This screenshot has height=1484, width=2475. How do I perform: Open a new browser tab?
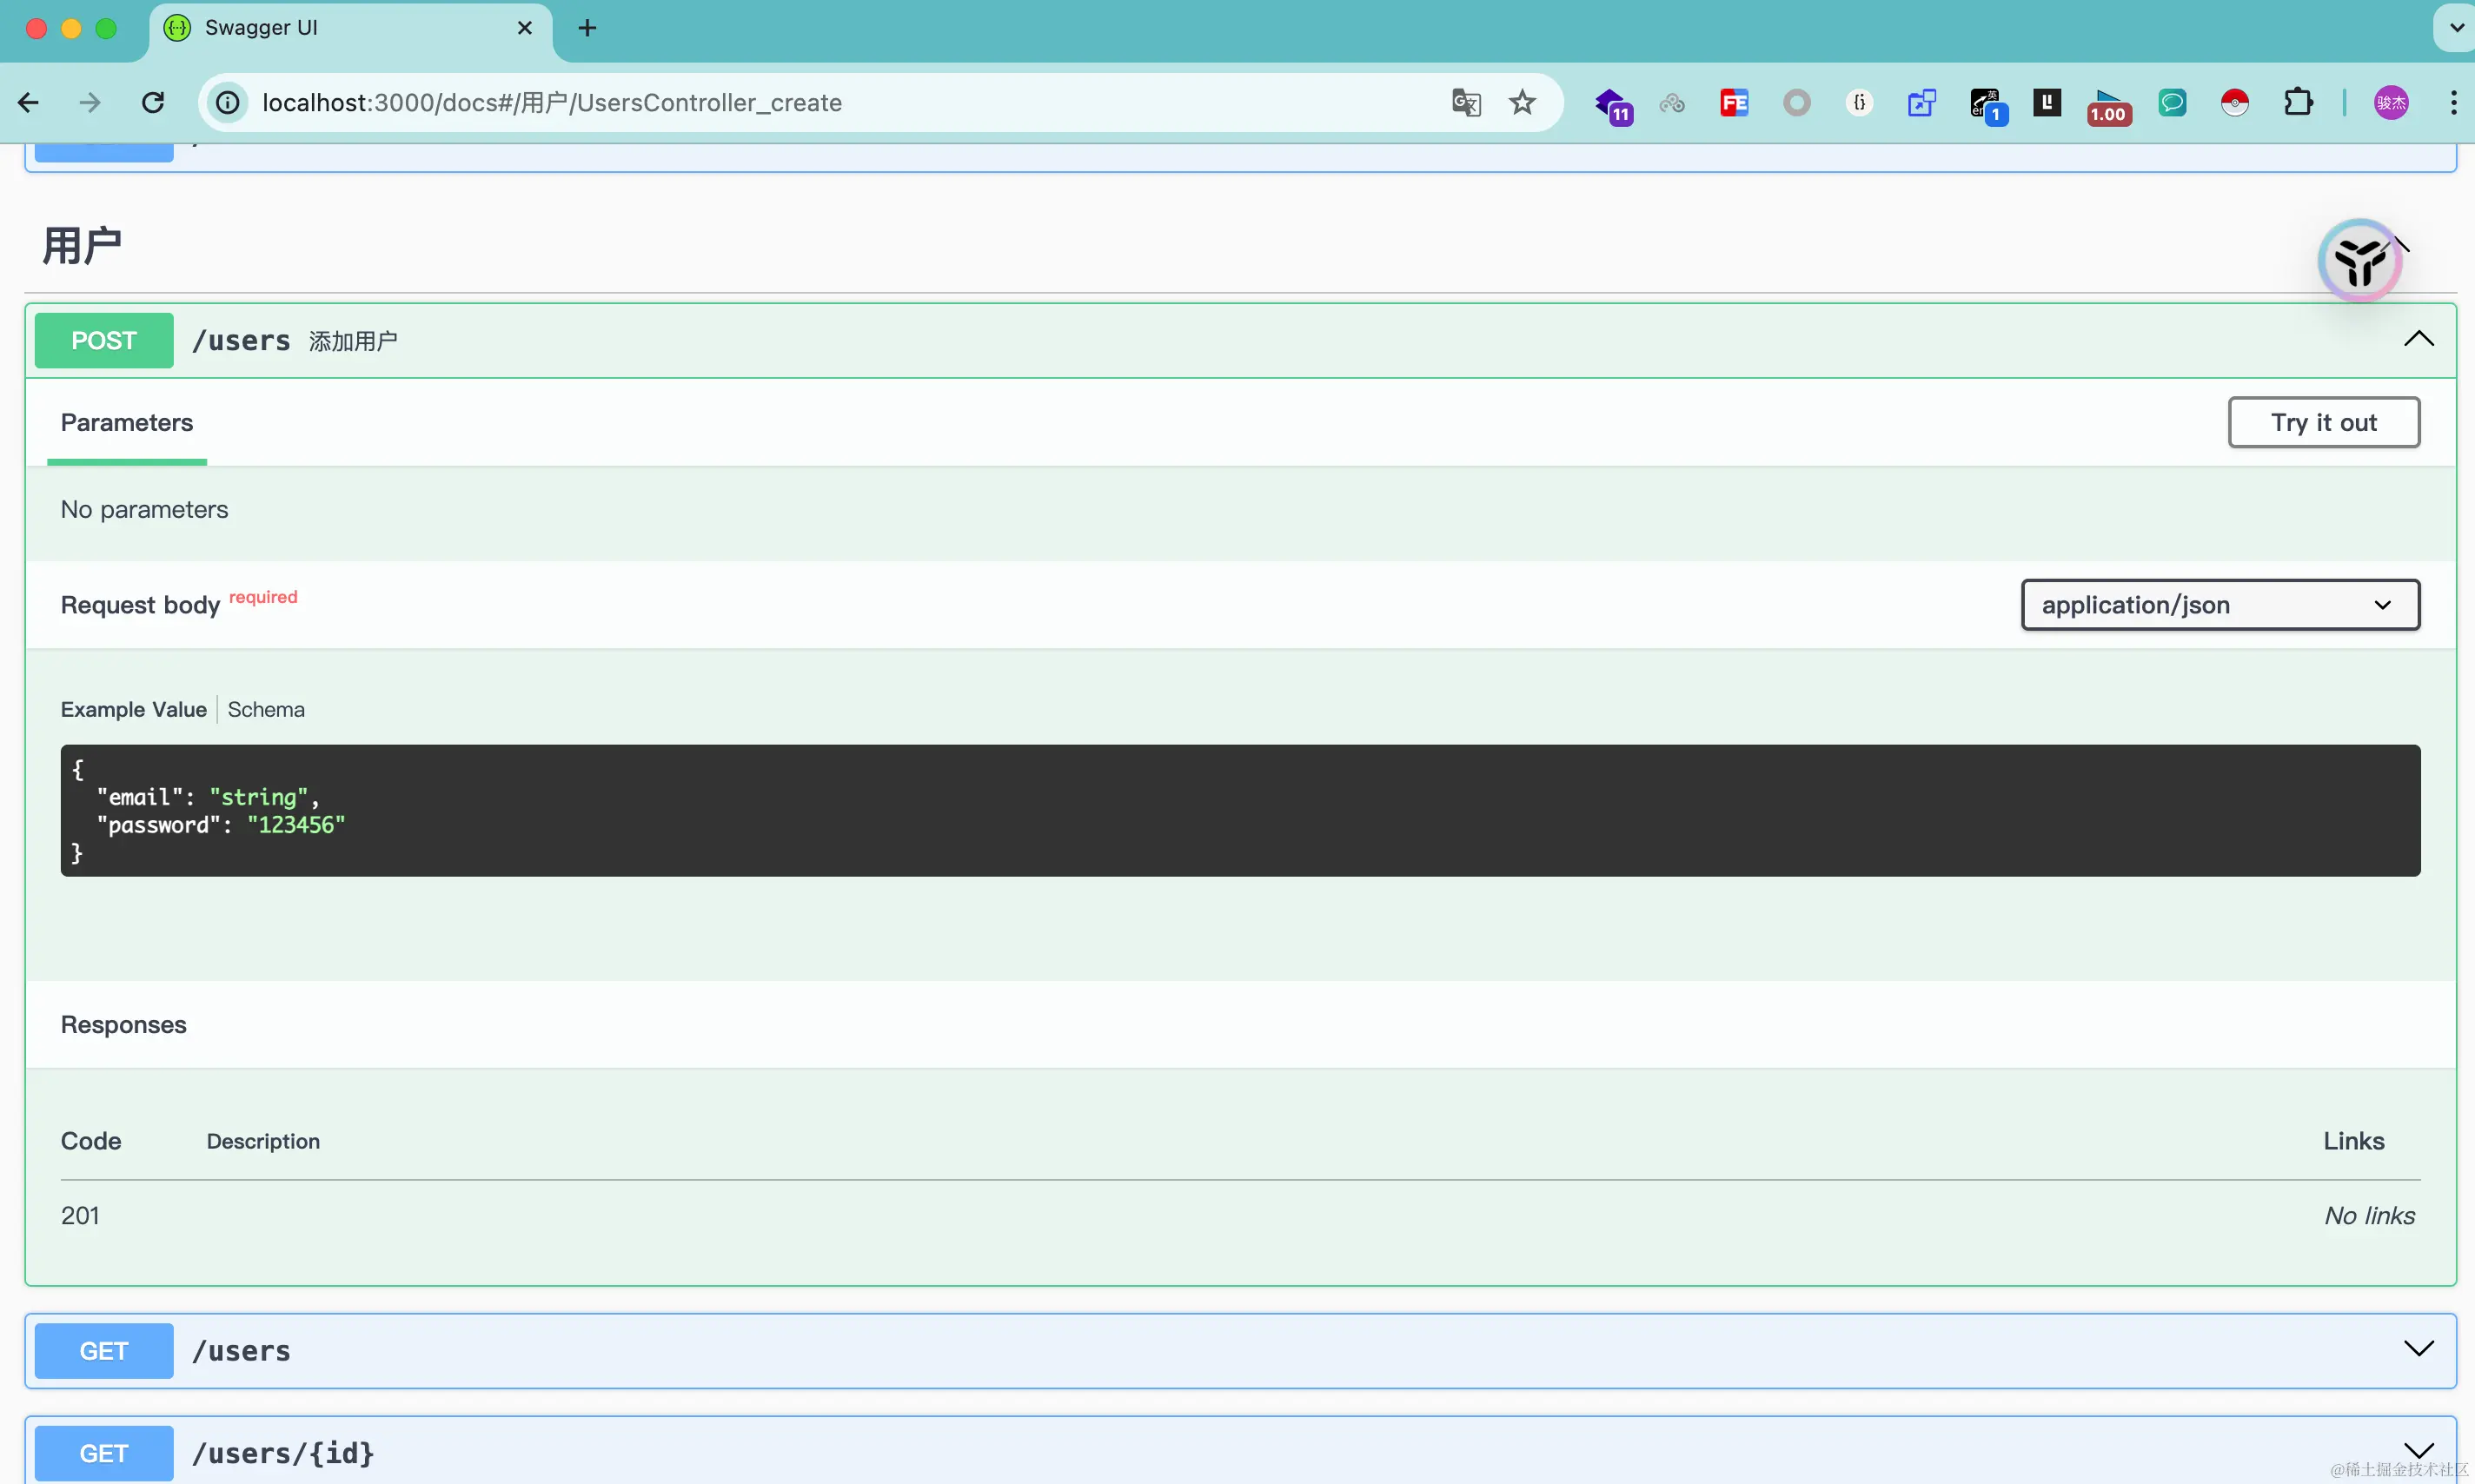click(587, 28)
